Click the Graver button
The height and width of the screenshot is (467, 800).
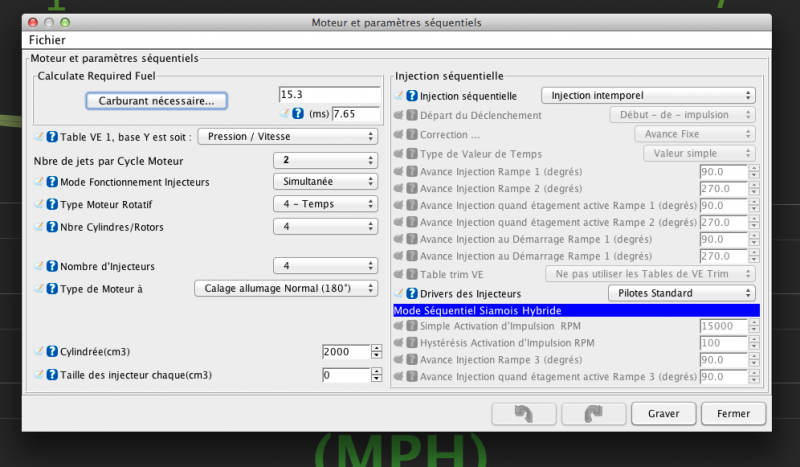coord(663,413)
